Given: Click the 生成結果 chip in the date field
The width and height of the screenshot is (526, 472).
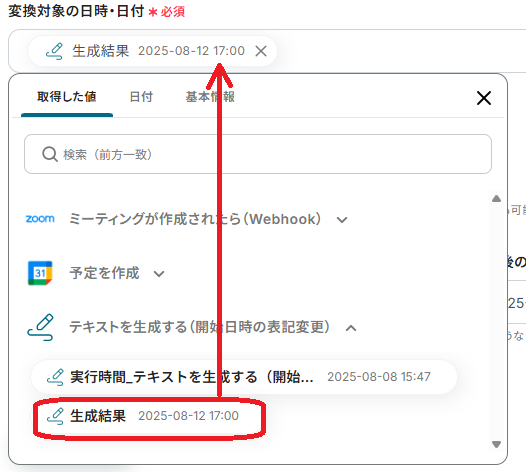Looking at the screenshot, I should click(152, 51).
